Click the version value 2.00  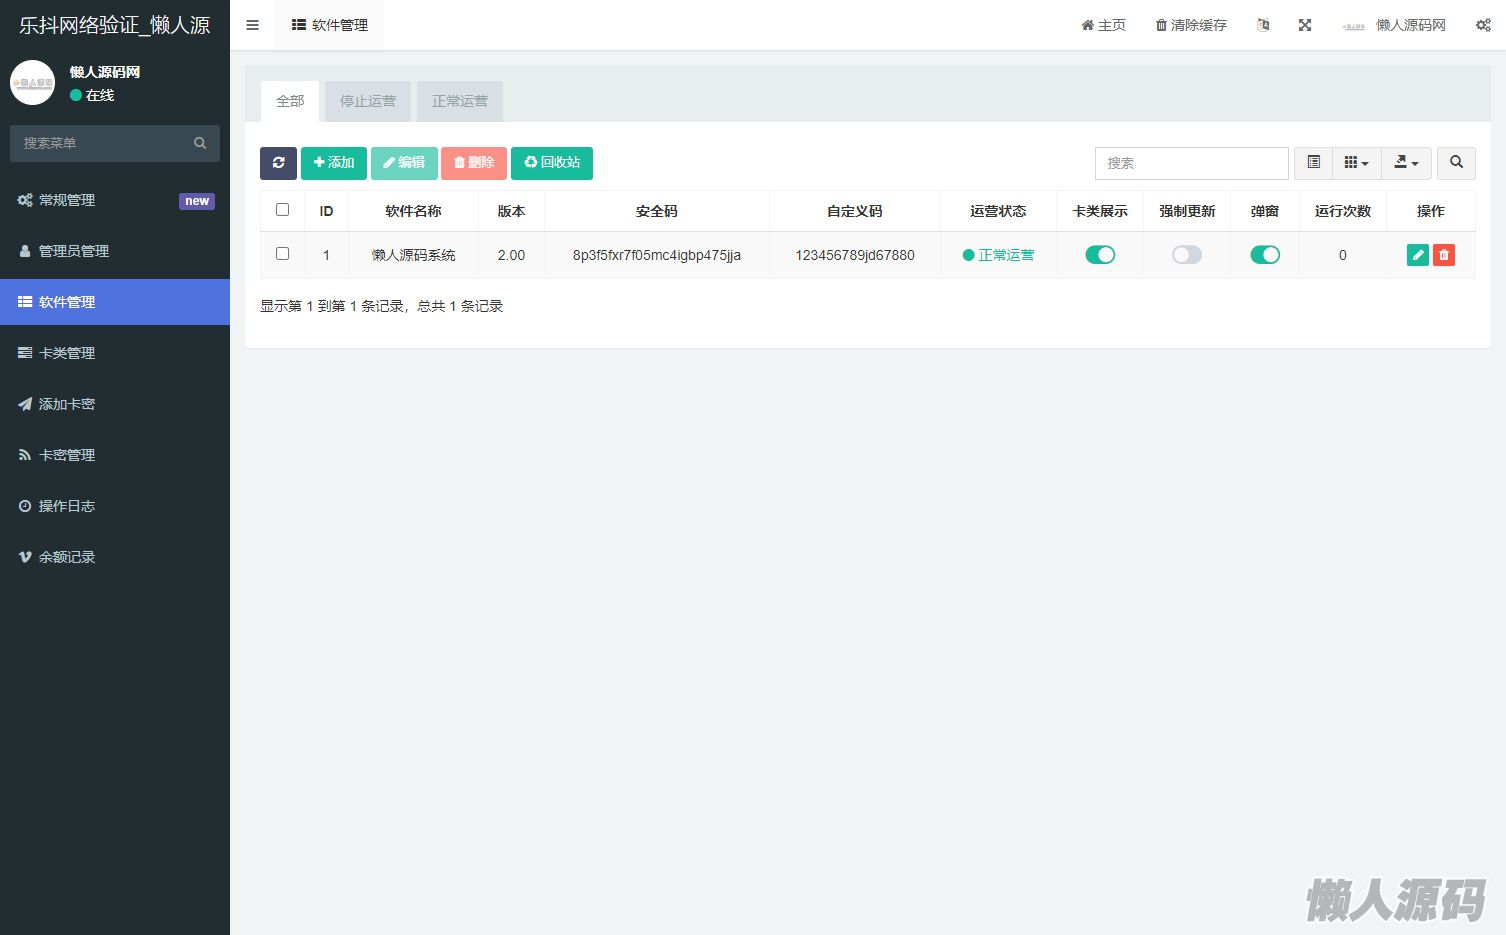click(511, 255)
